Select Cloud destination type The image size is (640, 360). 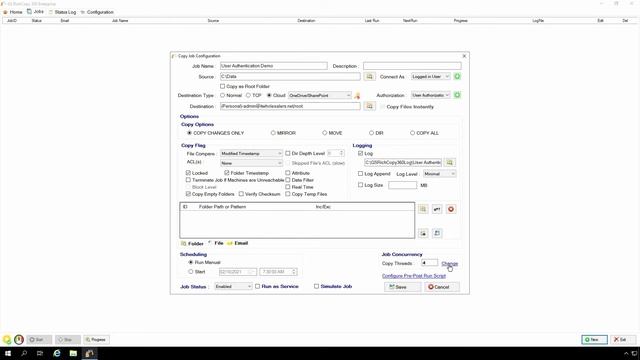click(269, 95)
